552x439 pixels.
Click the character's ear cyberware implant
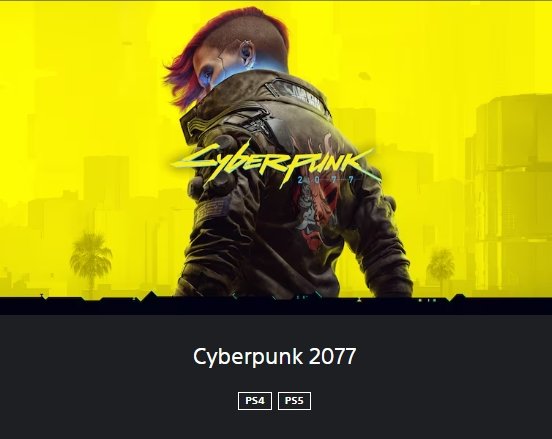click(246, 53)
